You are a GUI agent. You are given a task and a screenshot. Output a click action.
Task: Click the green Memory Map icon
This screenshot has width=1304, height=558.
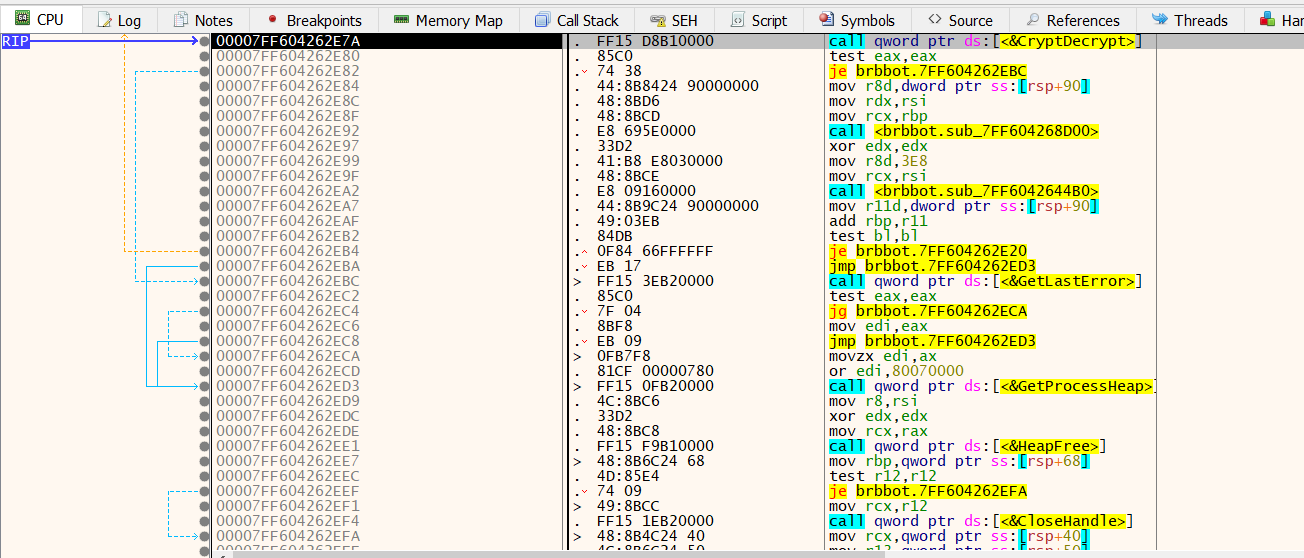point(401,20)
